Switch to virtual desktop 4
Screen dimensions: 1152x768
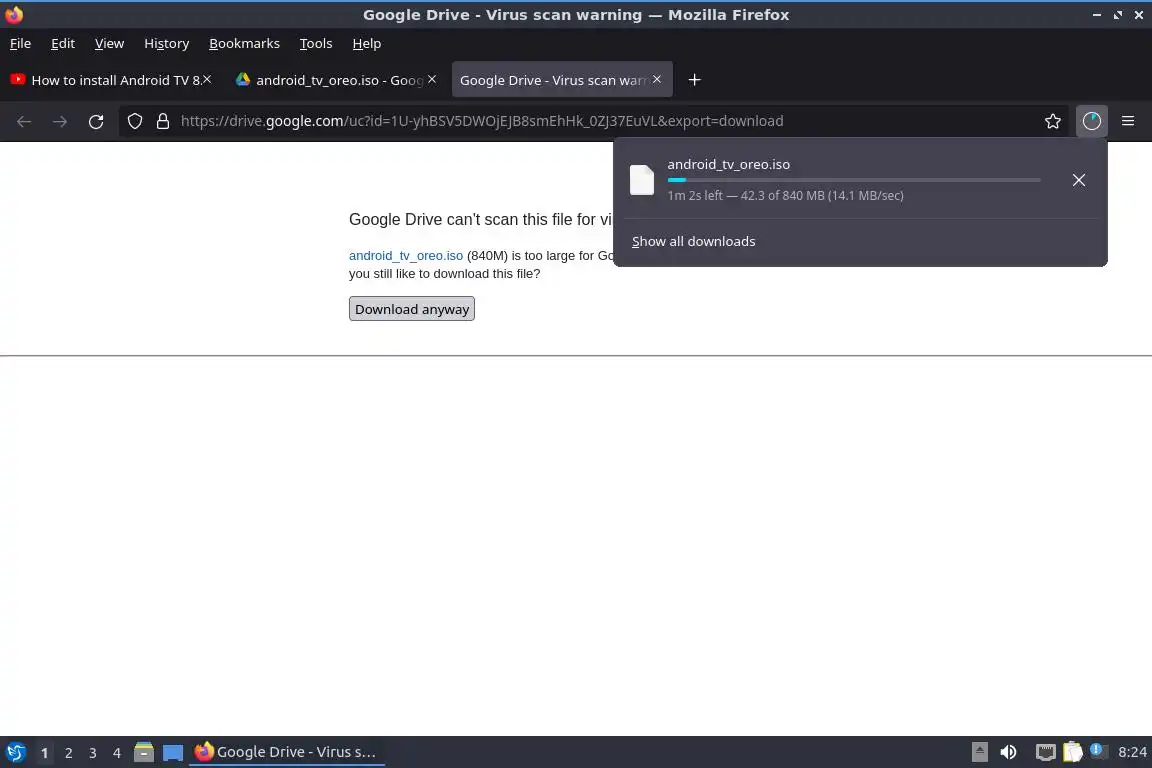pyautogui.click(x=117, y=753)
